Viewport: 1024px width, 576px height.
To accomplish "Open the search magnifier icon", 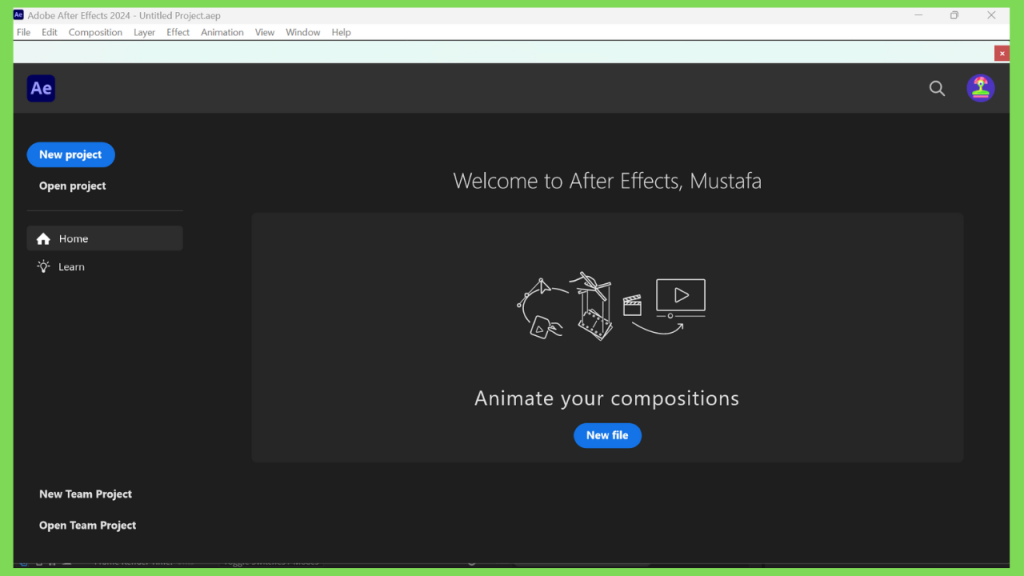I will coord(937,88).
